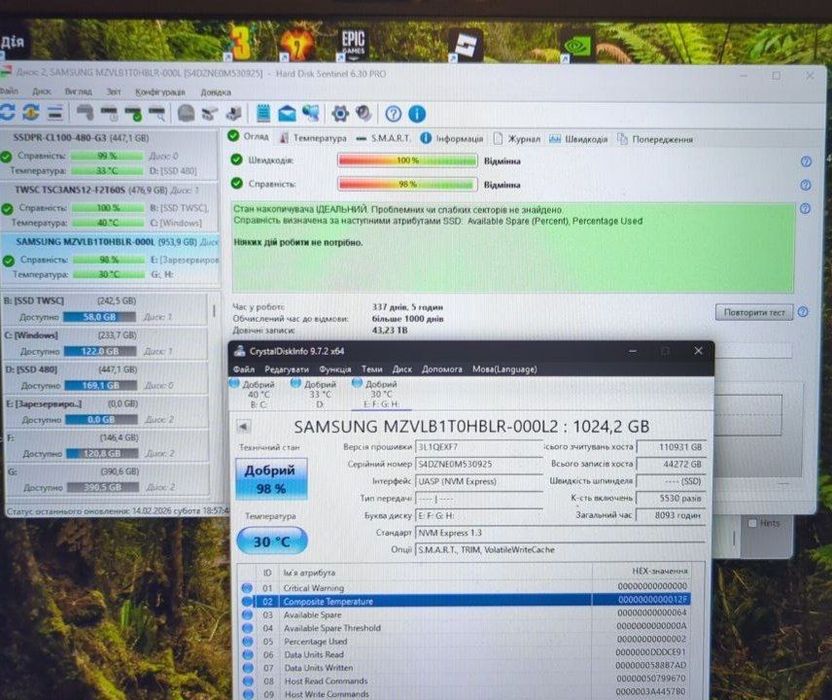
Task: Click the envelope mail toolbar icon
Action: (x=287, y=113)
